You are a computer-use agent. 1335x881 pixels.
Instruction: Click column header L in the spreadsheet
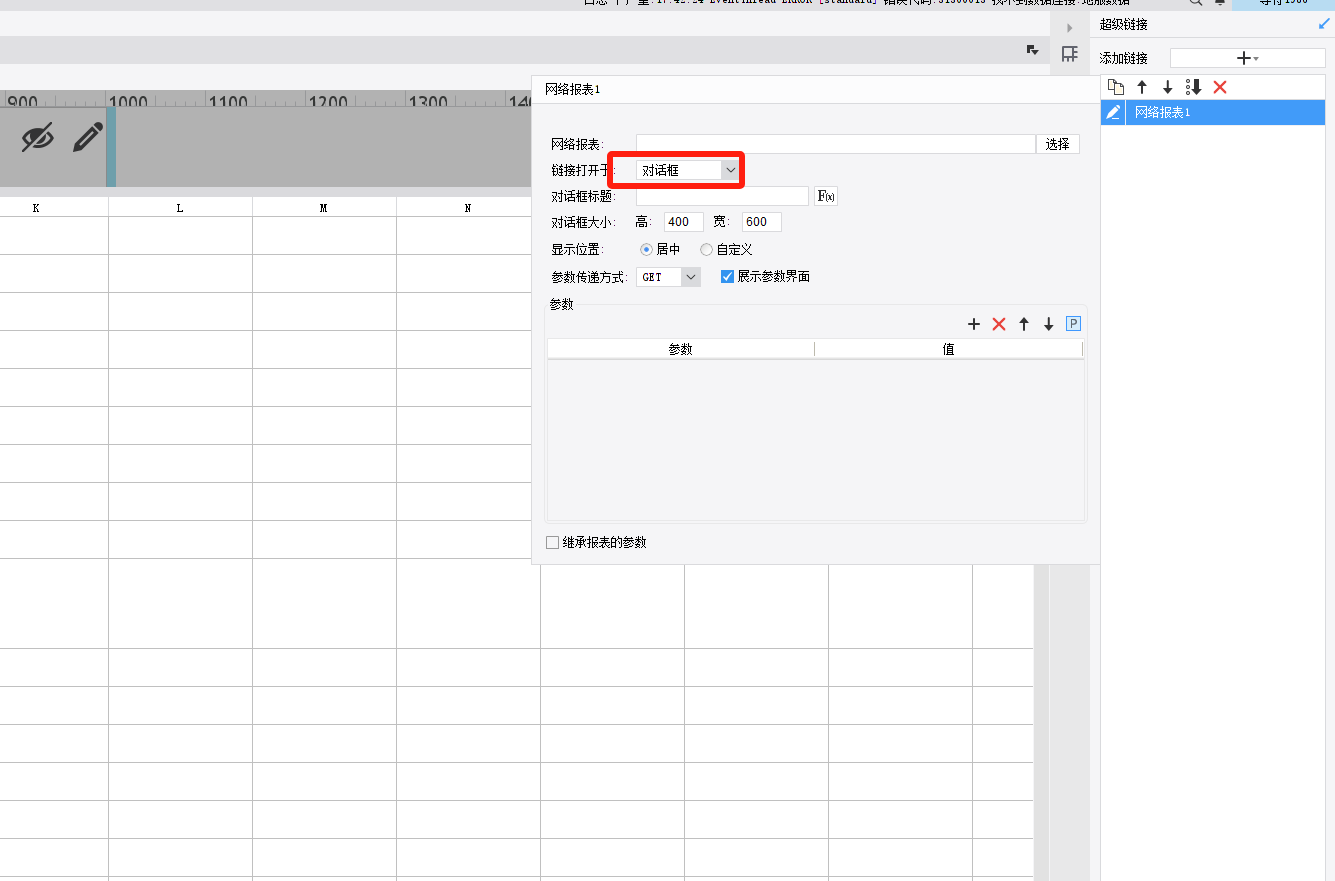coord(180,208)
